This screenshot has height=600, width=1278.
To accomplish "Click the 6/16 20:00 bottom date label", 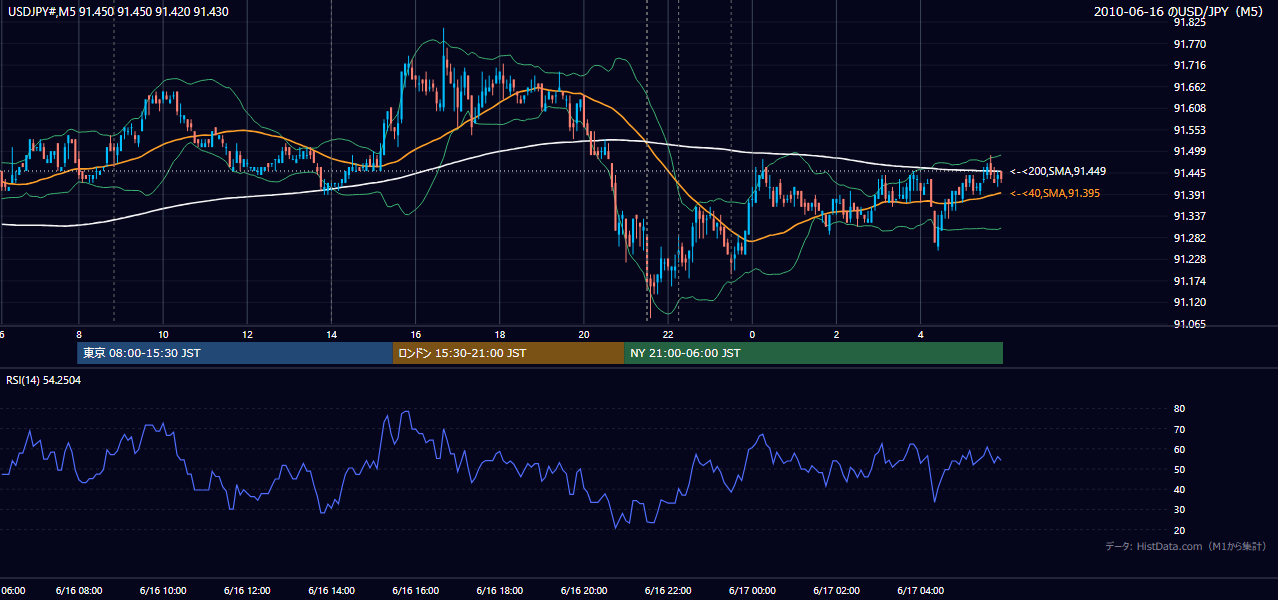I will click(x=583, y=591).
